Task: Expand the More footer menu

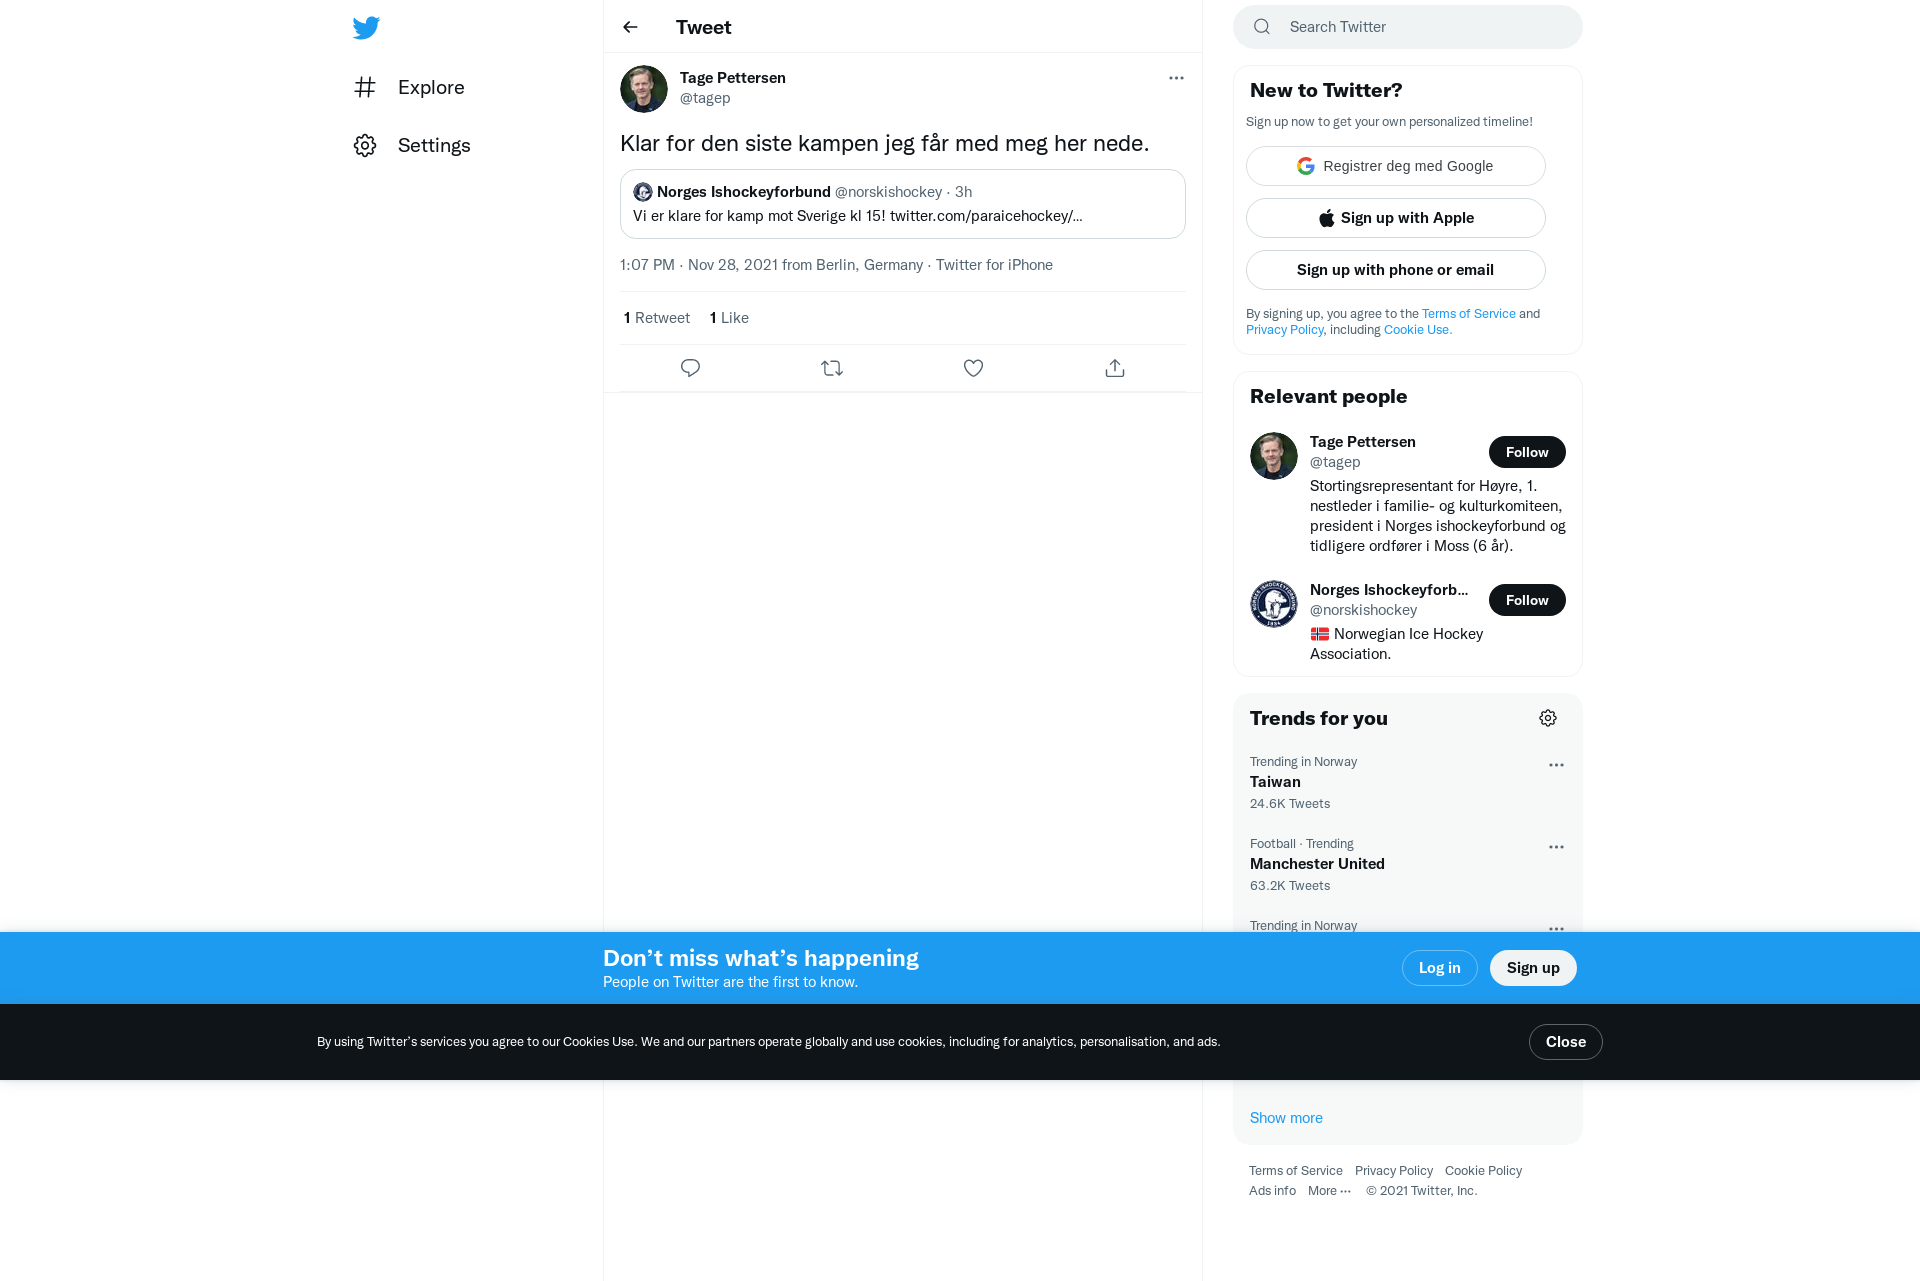Action: point(1329,1191)
